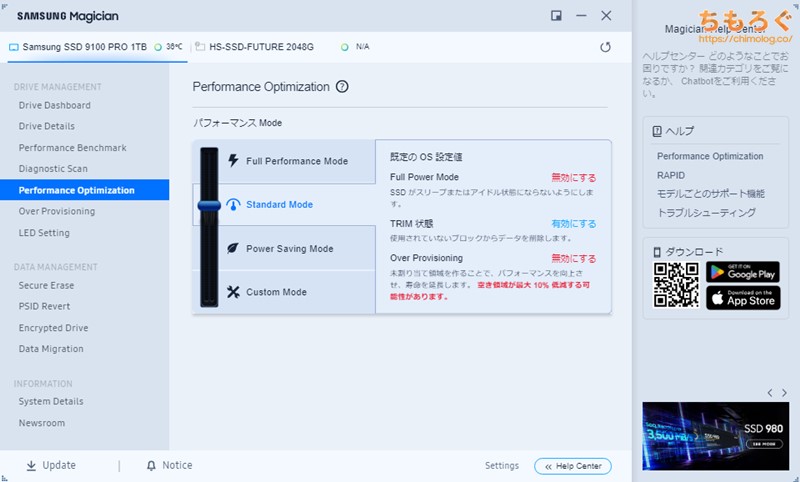Enable TRIM status via 有効にする

[x=573, y=224]
